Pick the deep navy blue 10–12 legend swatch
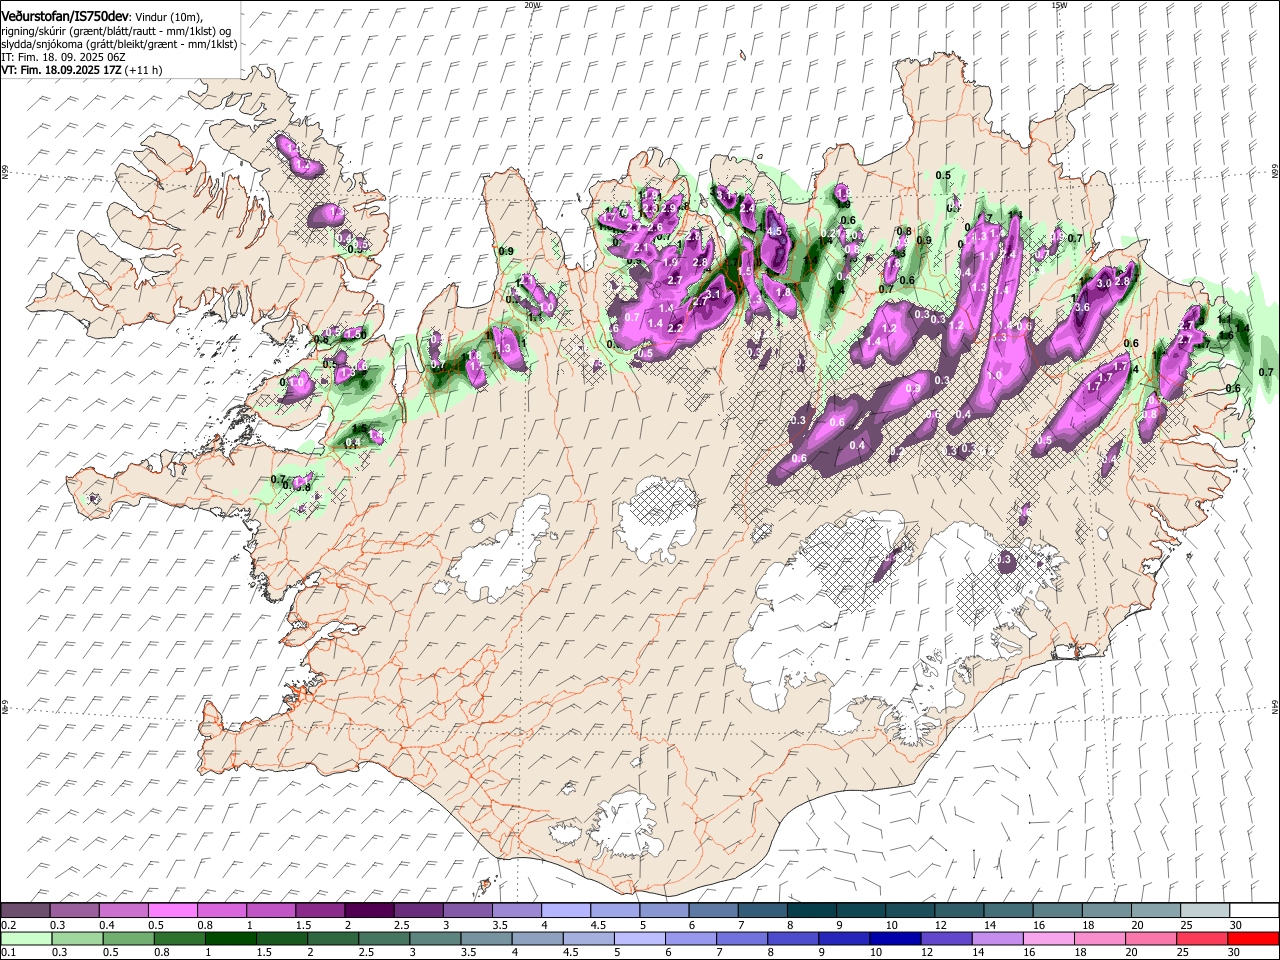The height and width of the screenshot is (960, 1280). tap(895, 939)
